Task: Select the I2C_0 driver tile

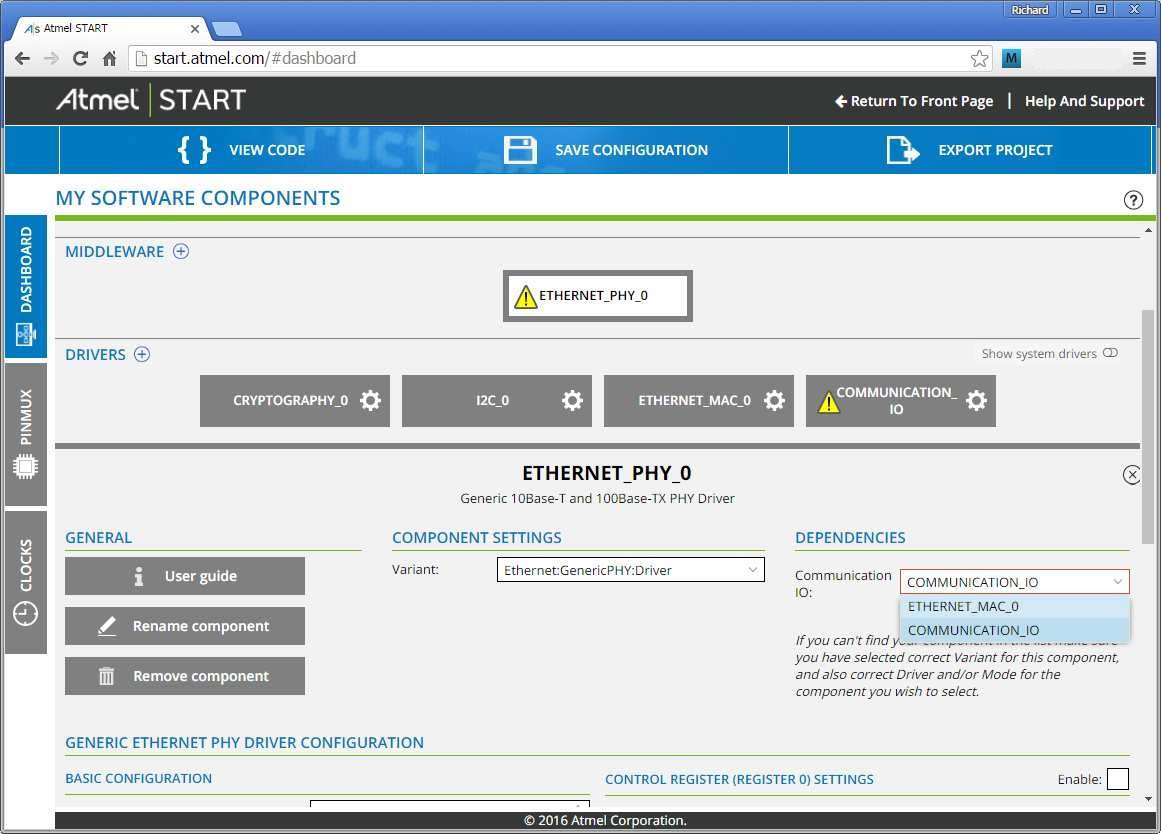Action: pos(497,401)
